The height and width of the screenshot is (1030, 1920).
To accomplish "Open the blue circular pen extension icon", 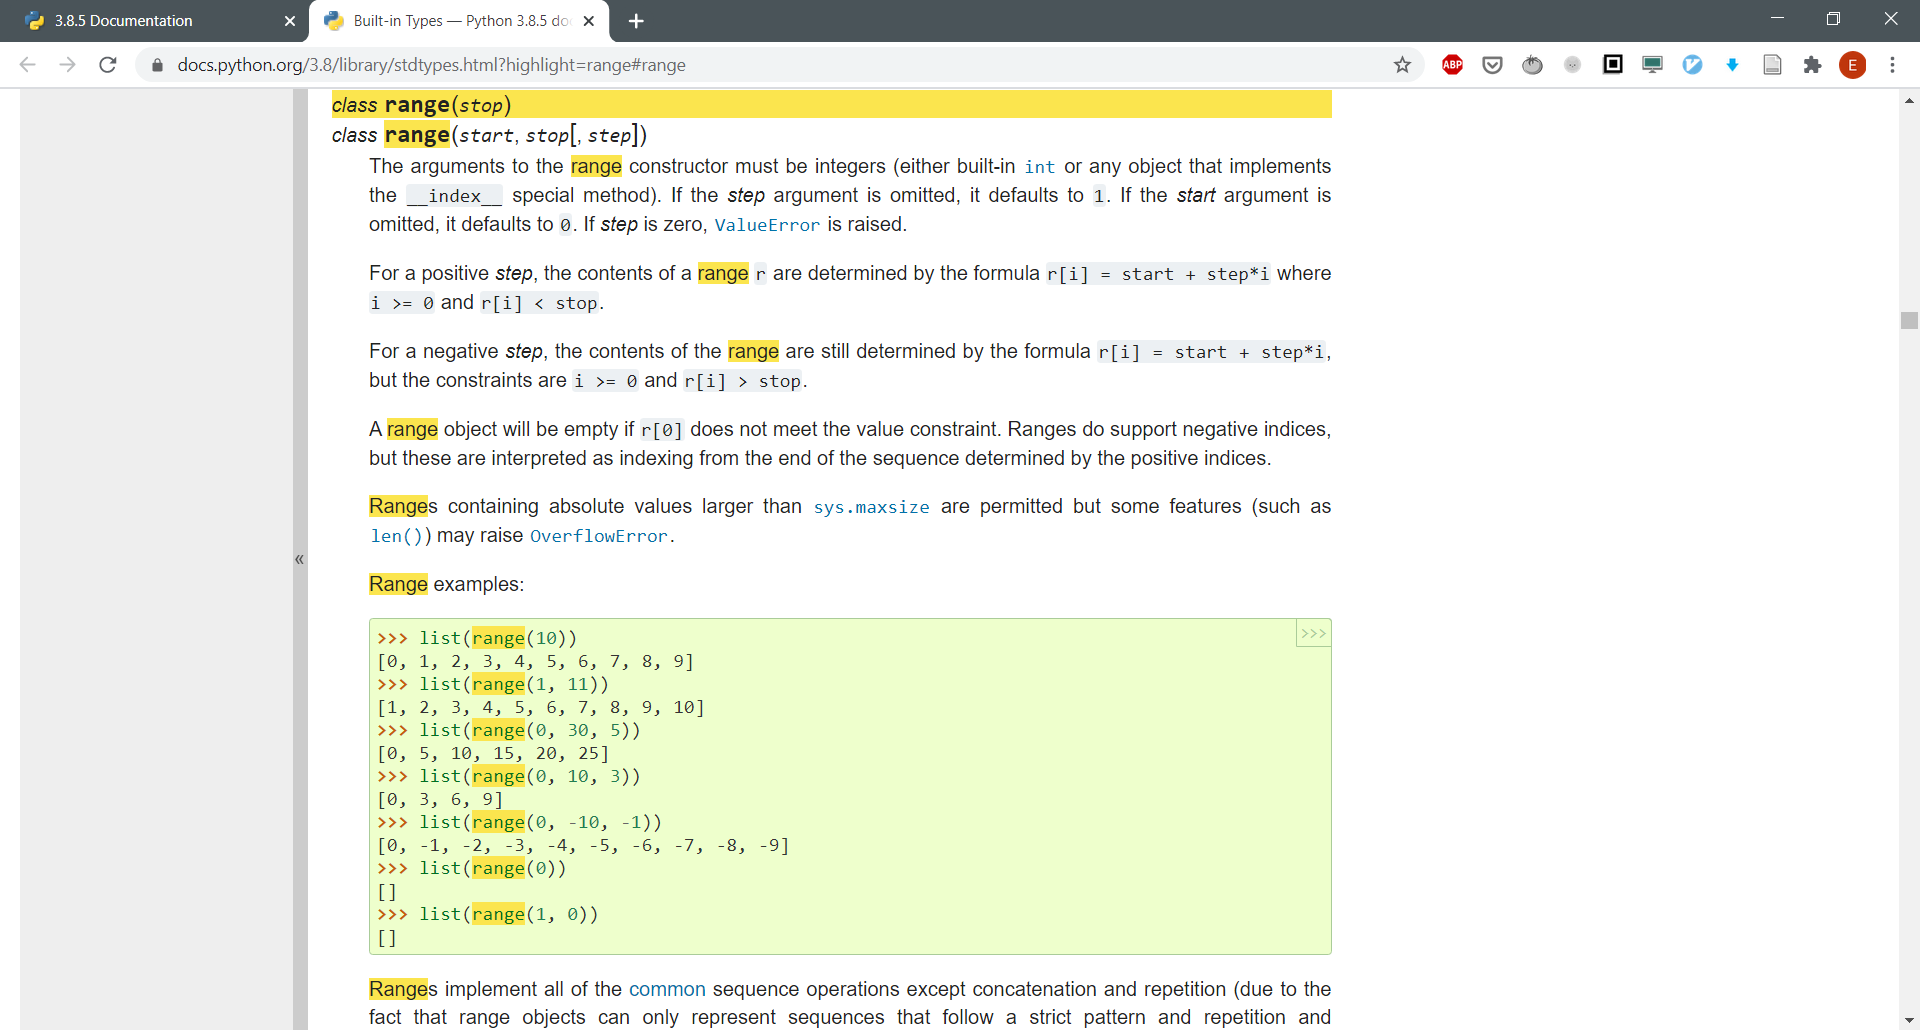I will 1692,65.
